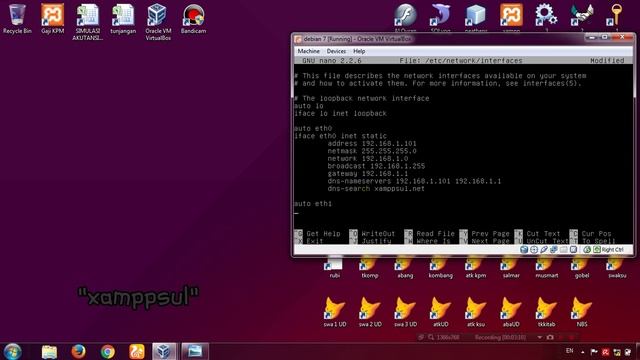Viewport: 640px width, 360px height.
Task: Open the Help menu in VirtualBox
Action: 359,51
